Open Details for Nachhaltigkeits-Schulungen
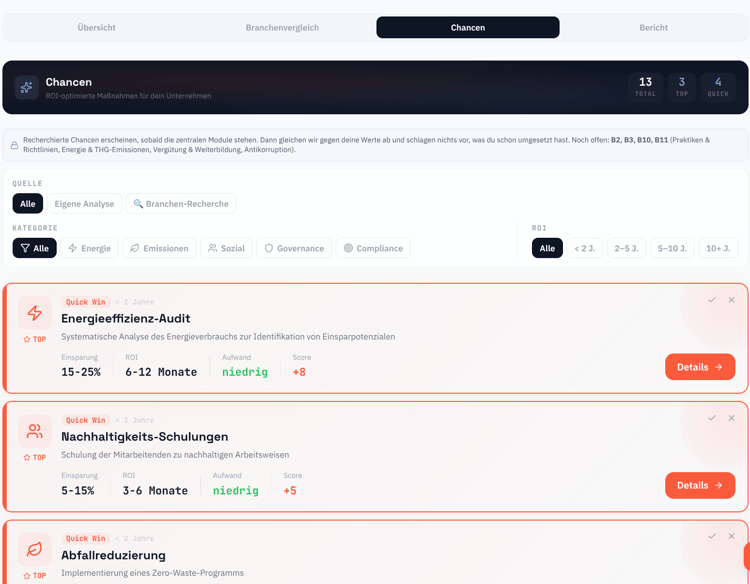Screen dimensions: 750x584 (x=700, y=485)
